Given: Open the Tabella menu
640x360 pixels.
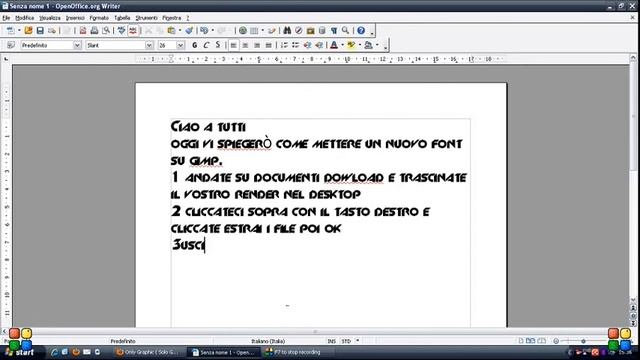Looking at the screenshot, I should click(122, 18).
